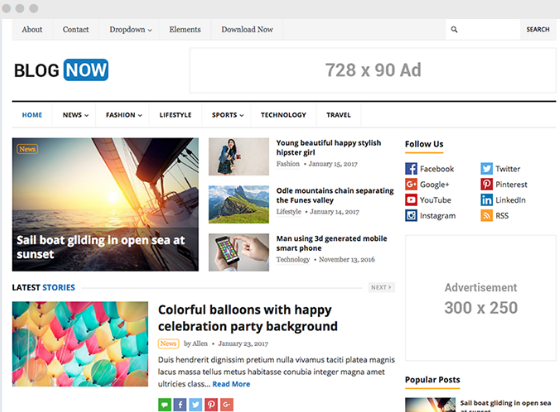This screenshot has height=412, width=560.
Task: Expand the SPORTS navigation dropdown
Action: click(228, 115)
